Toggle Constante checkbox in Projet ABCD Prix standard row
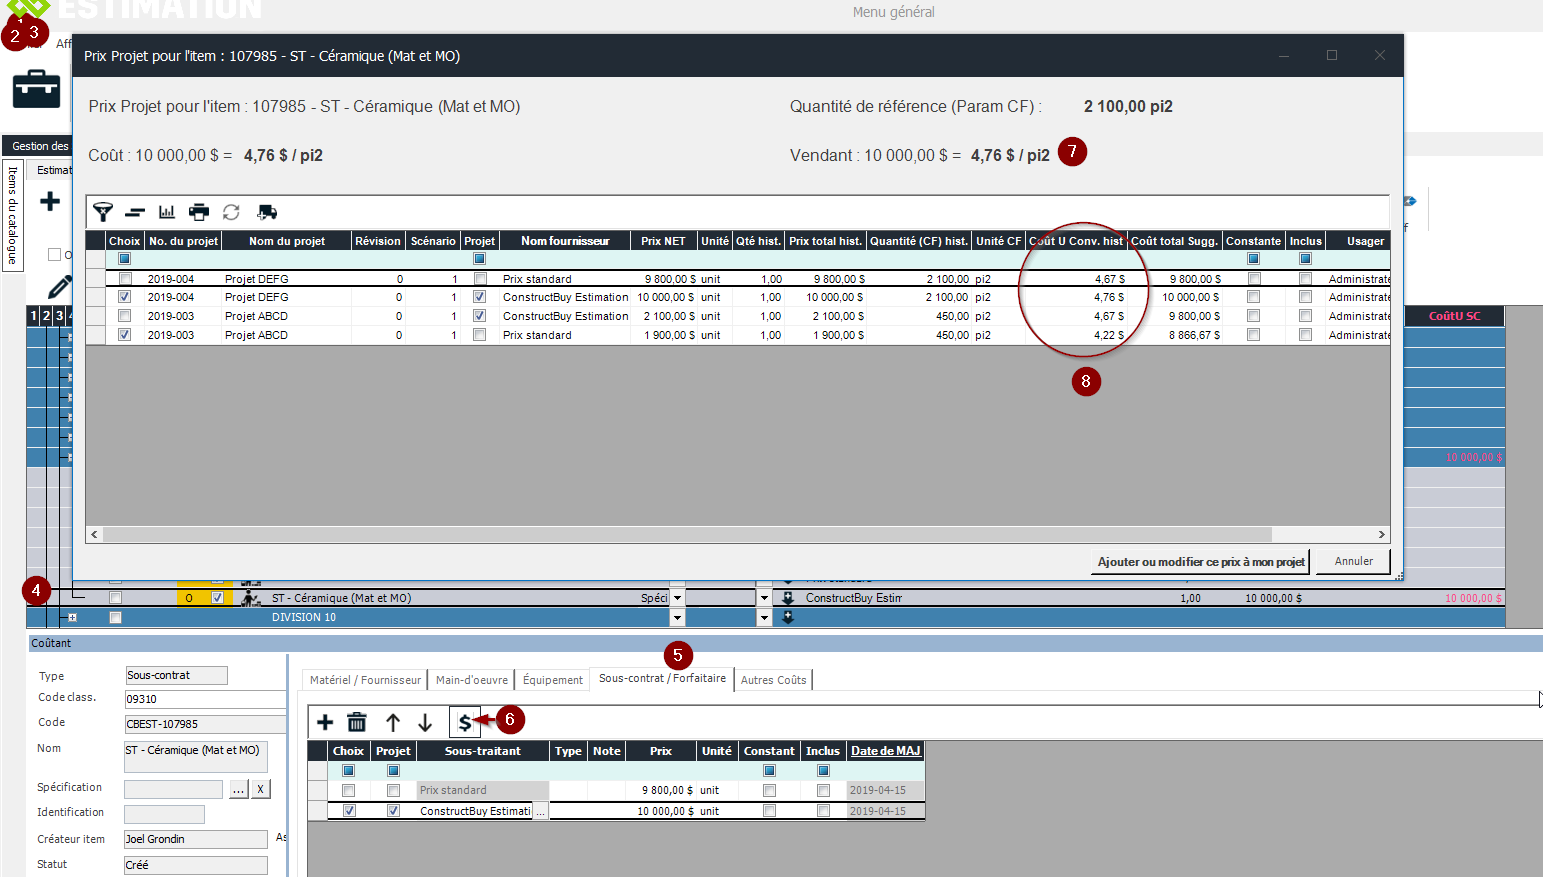The height and width of the screenshot is (877, 1543). [x=1253, y=335]
